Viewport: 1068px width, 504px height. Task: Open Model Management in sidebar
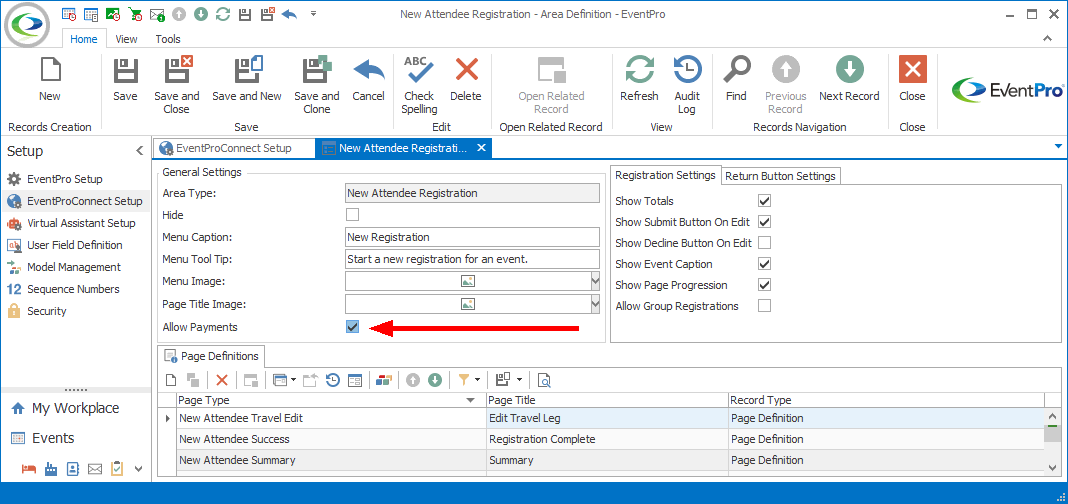(x=74, y=267)
